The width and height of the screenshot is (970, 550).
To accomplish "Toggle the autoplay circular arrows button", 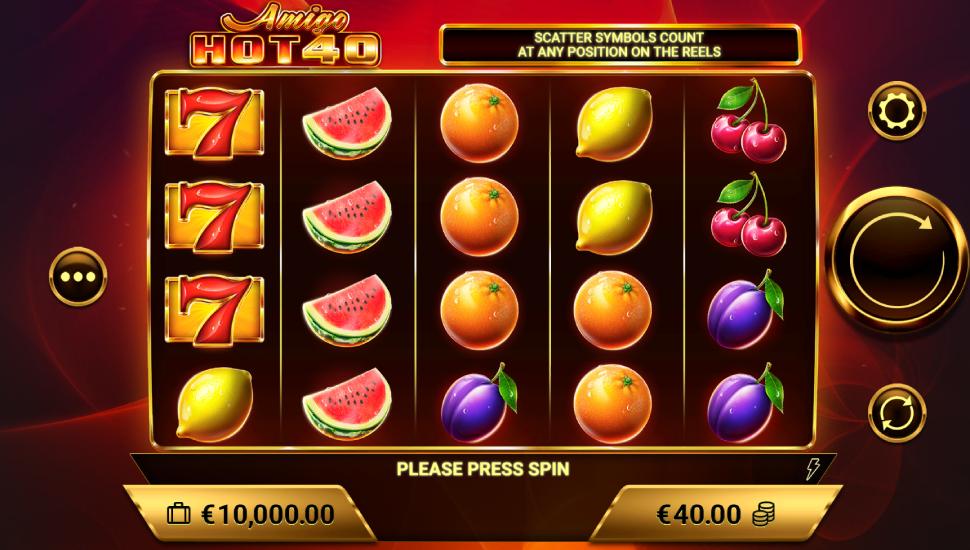I will click(x=897, y=413).
